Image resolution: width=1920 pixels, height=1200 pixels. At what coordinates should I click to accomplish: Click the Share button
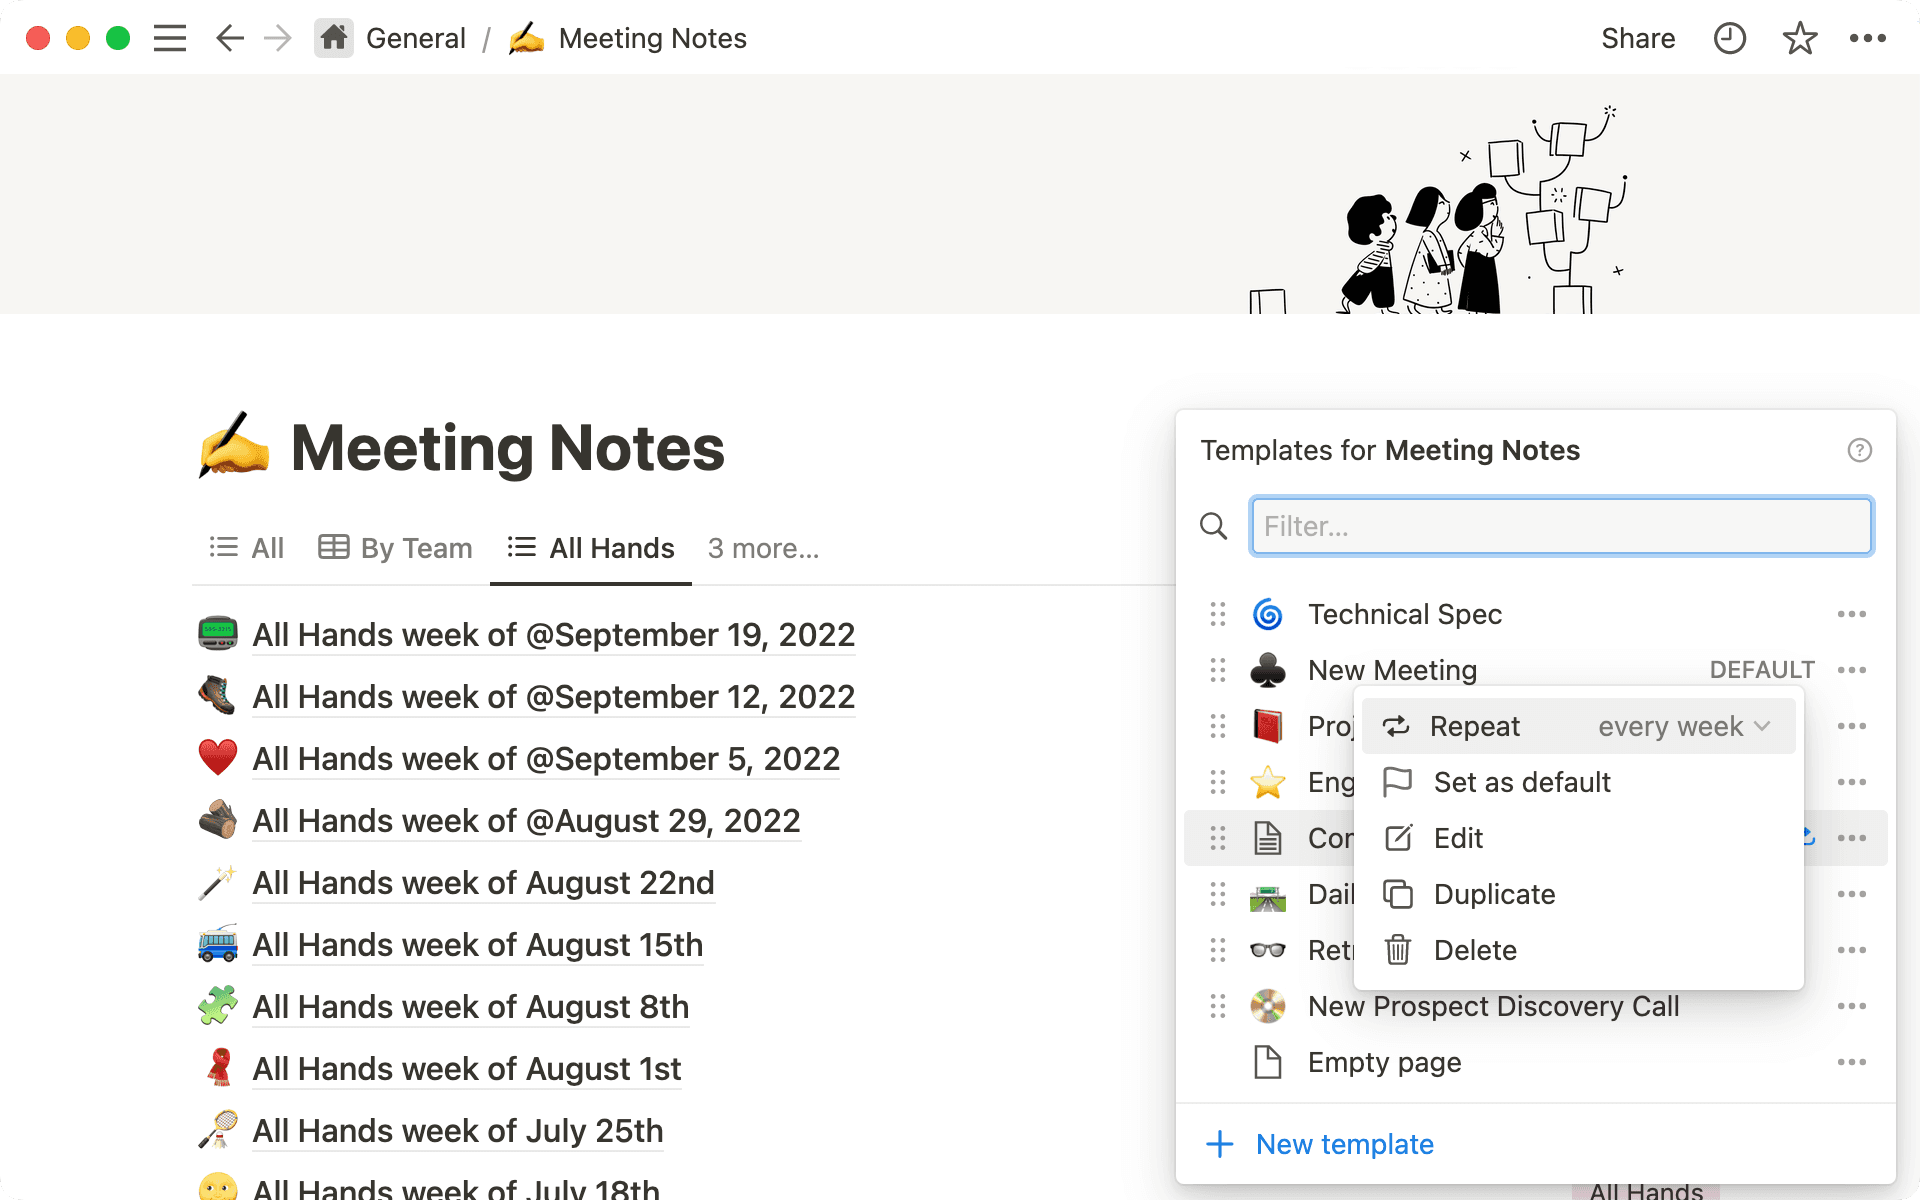point(1638,37)
